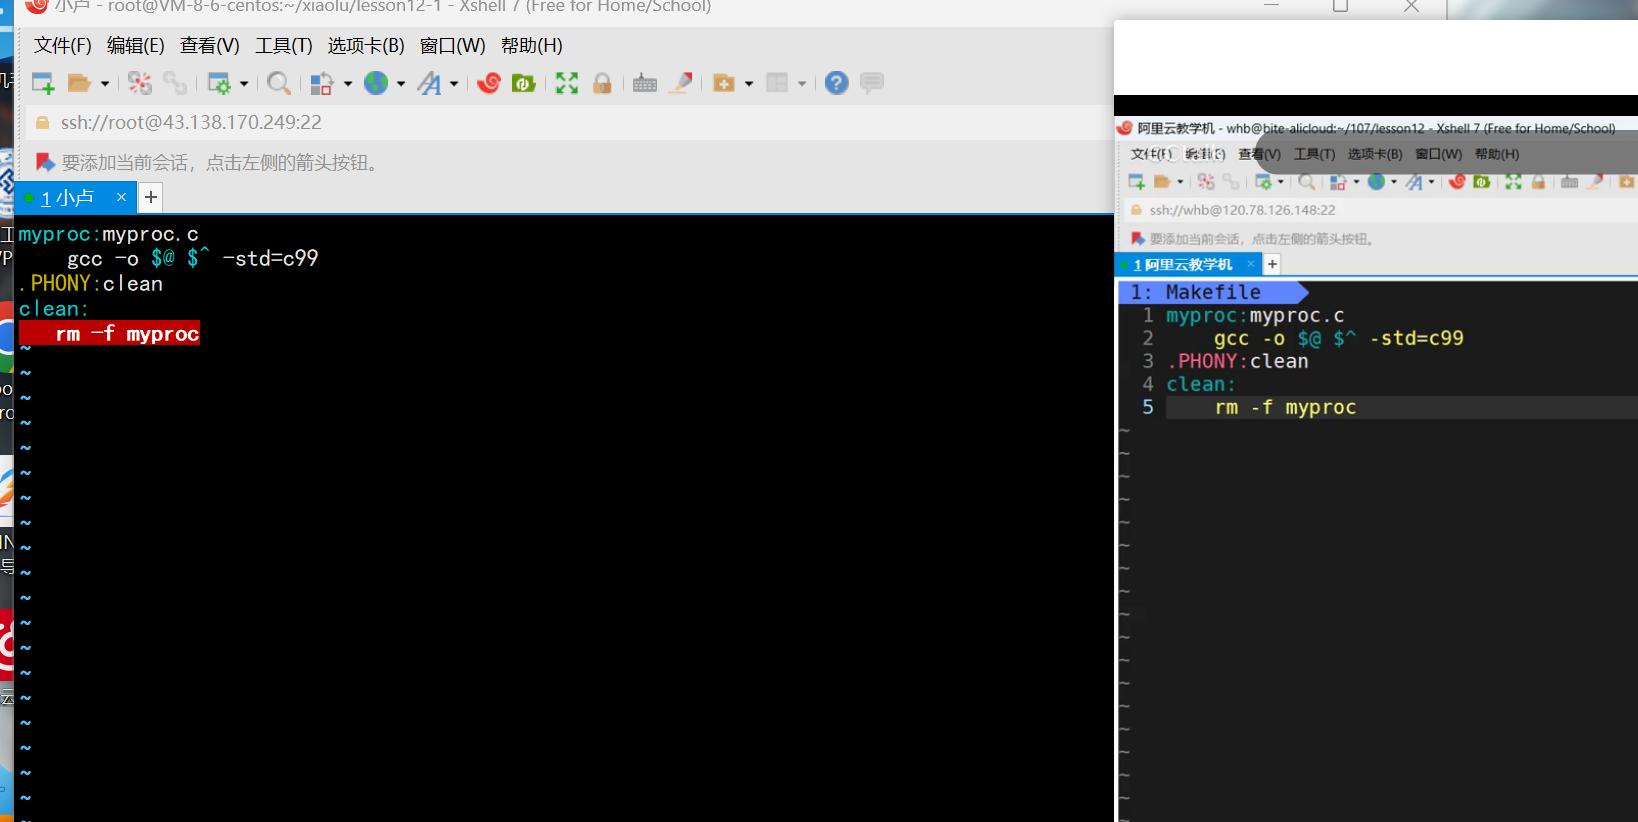1638x822 pixels.
Task: Add new tab with plus button in 小卢 window
Action: (x=151, y=197)
